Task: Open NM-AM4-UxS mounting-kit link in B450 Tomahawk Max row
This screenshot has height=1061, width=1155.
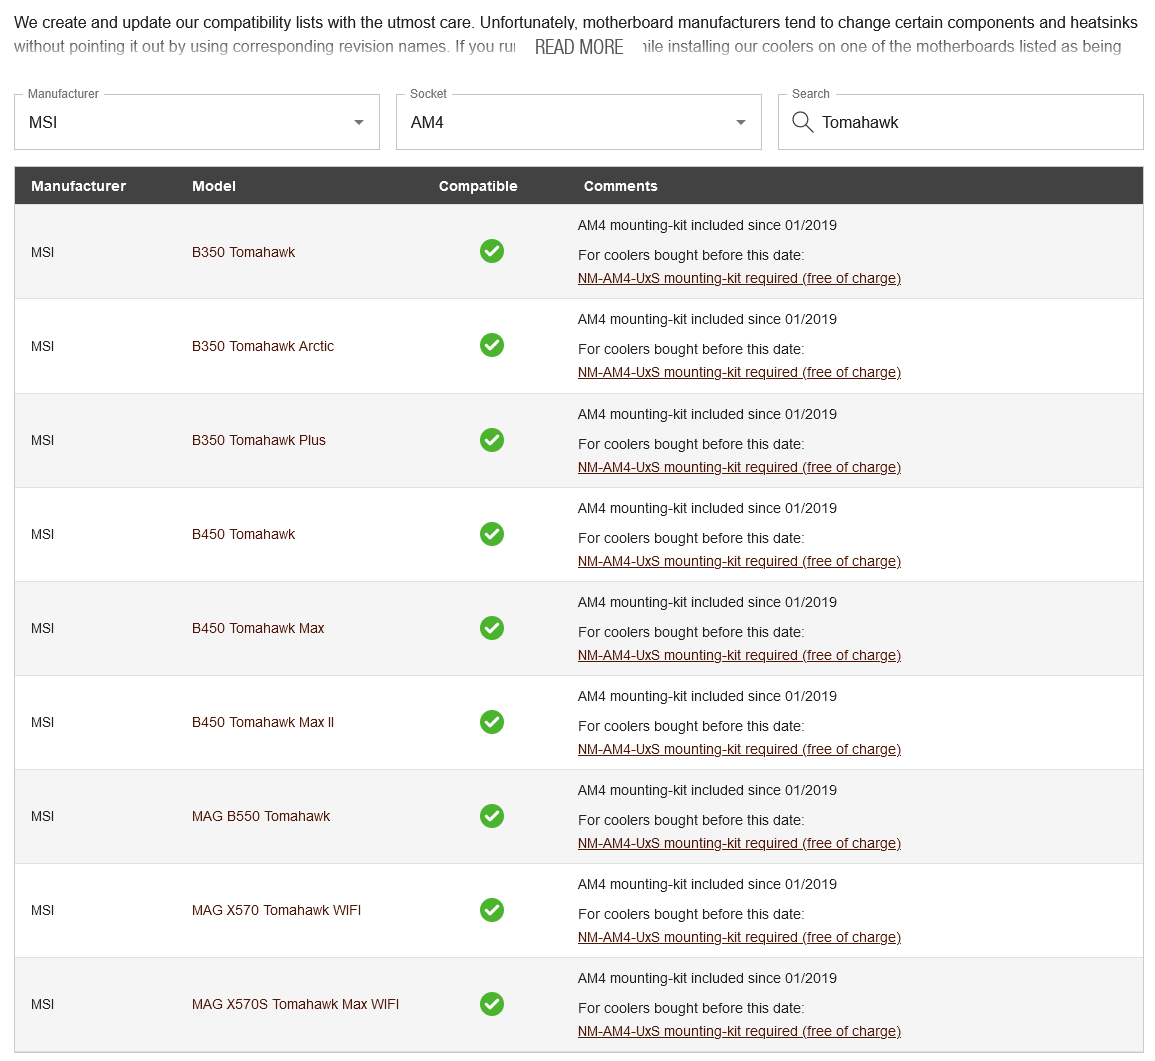Action: tap(740, 655)
